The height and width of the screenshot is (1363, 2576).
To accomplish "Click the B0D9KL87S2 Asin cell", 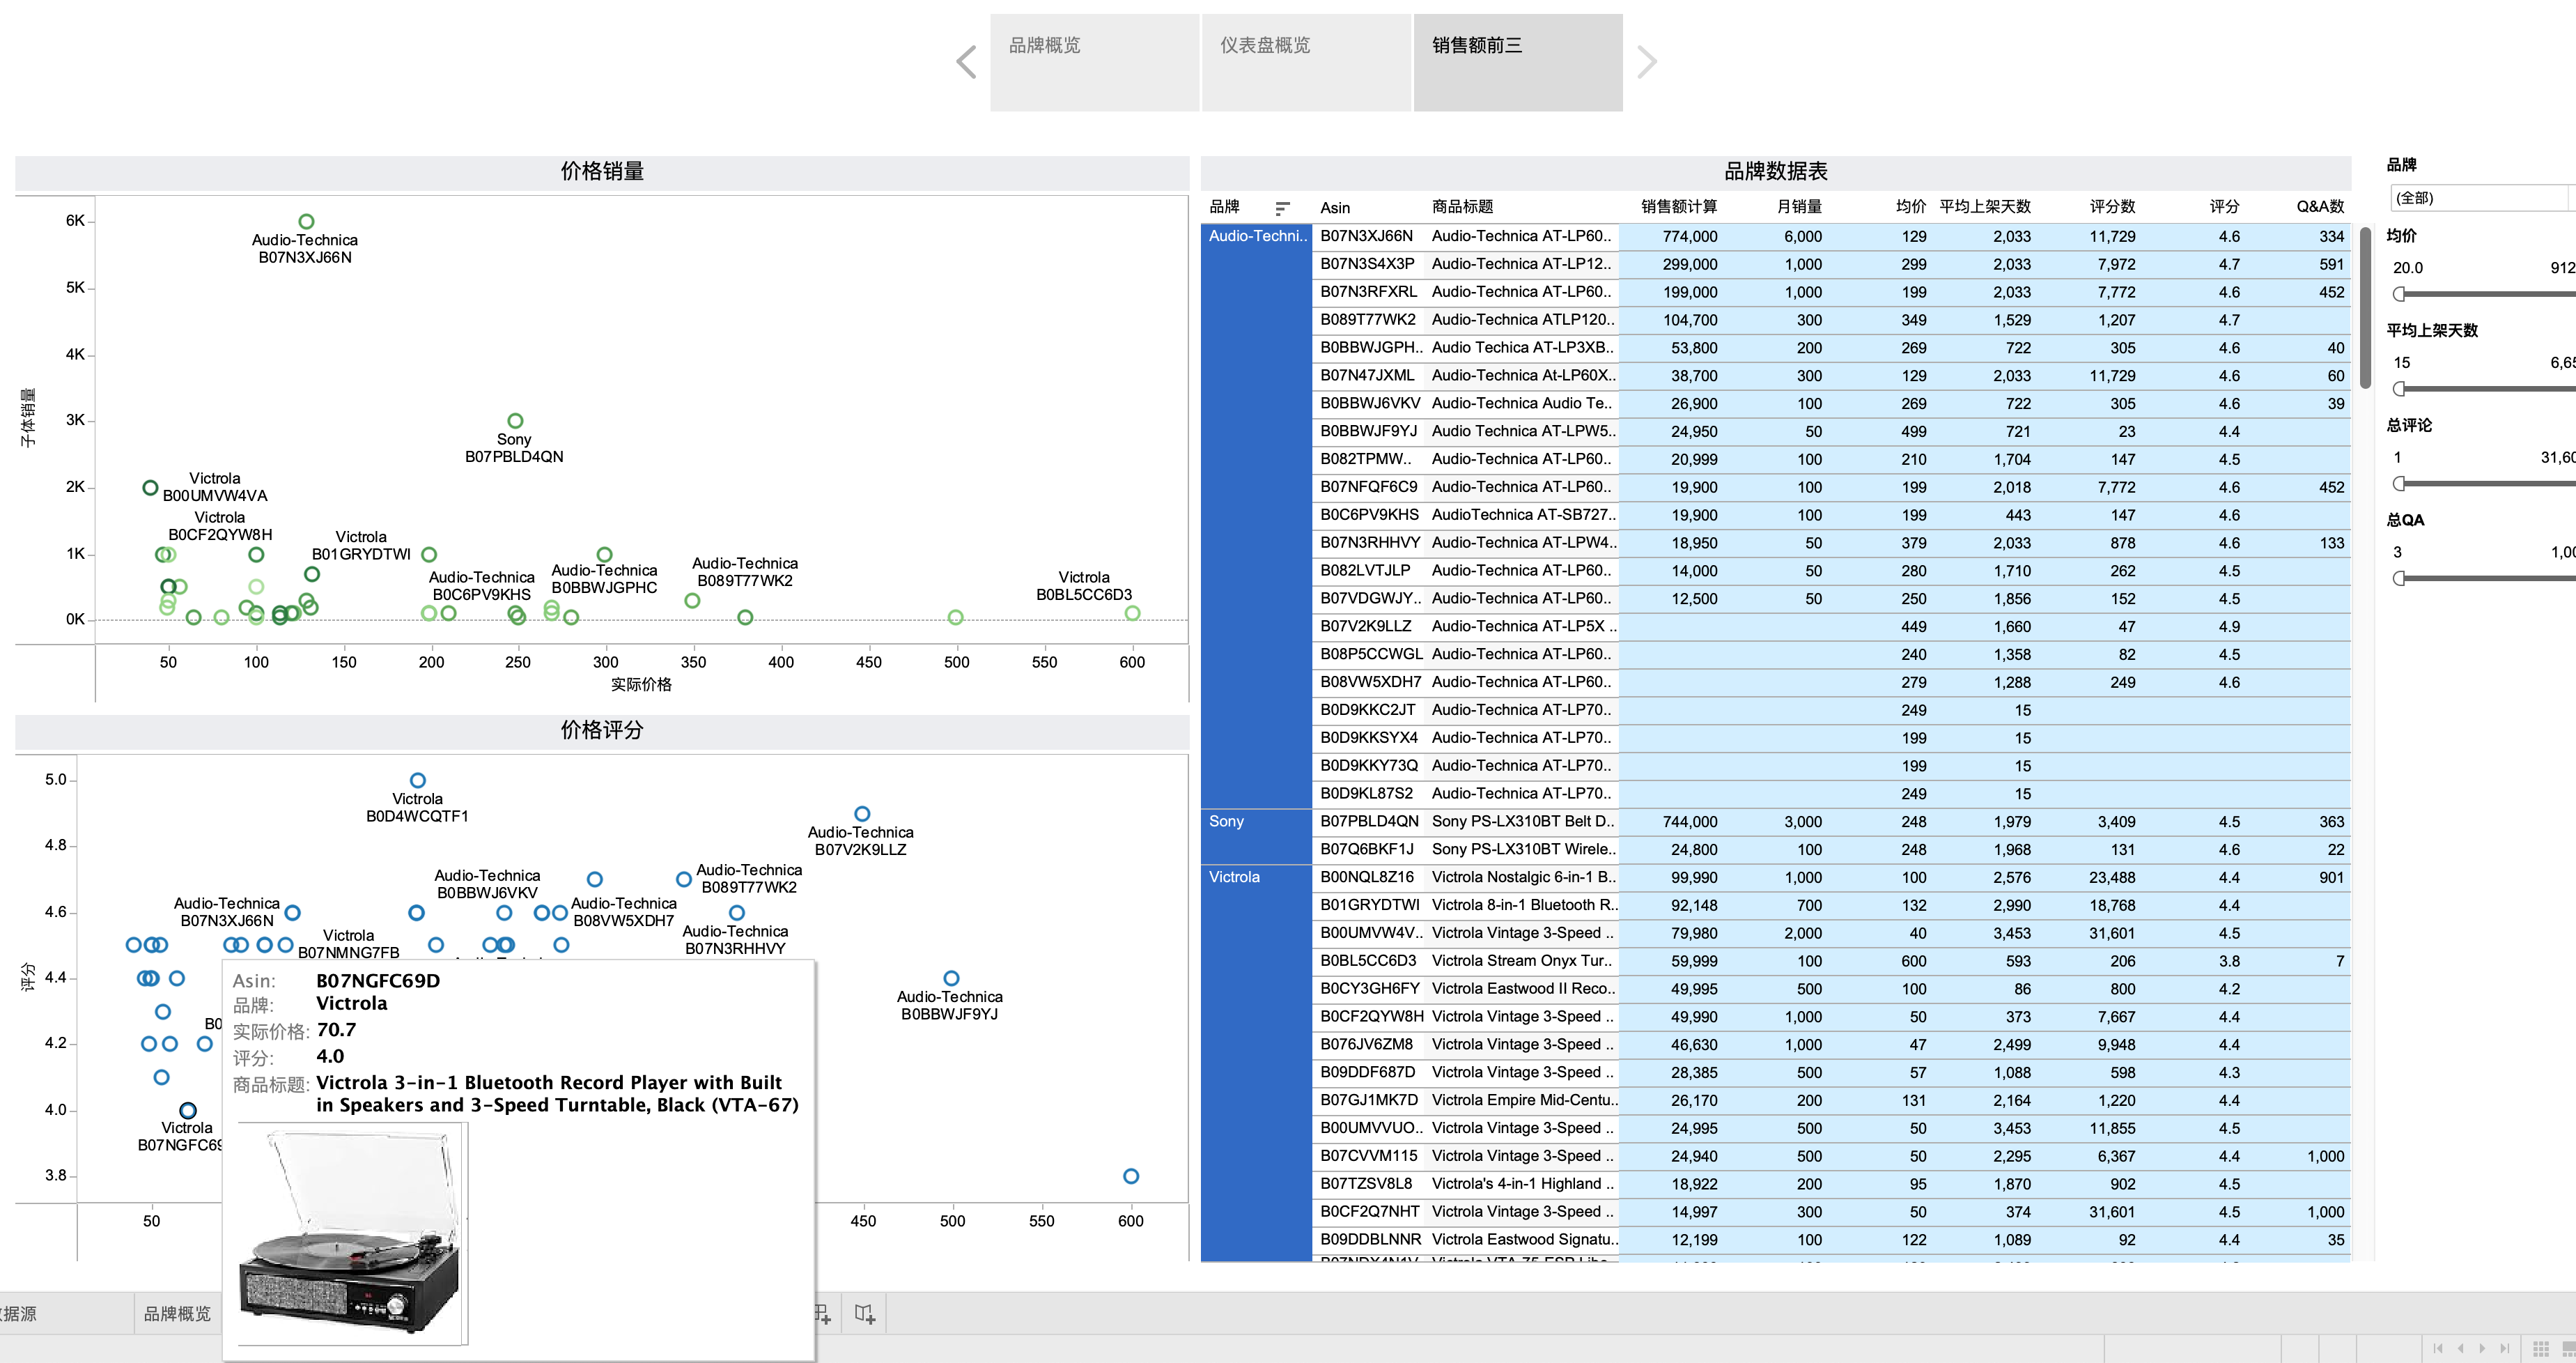I will 1367,793.
